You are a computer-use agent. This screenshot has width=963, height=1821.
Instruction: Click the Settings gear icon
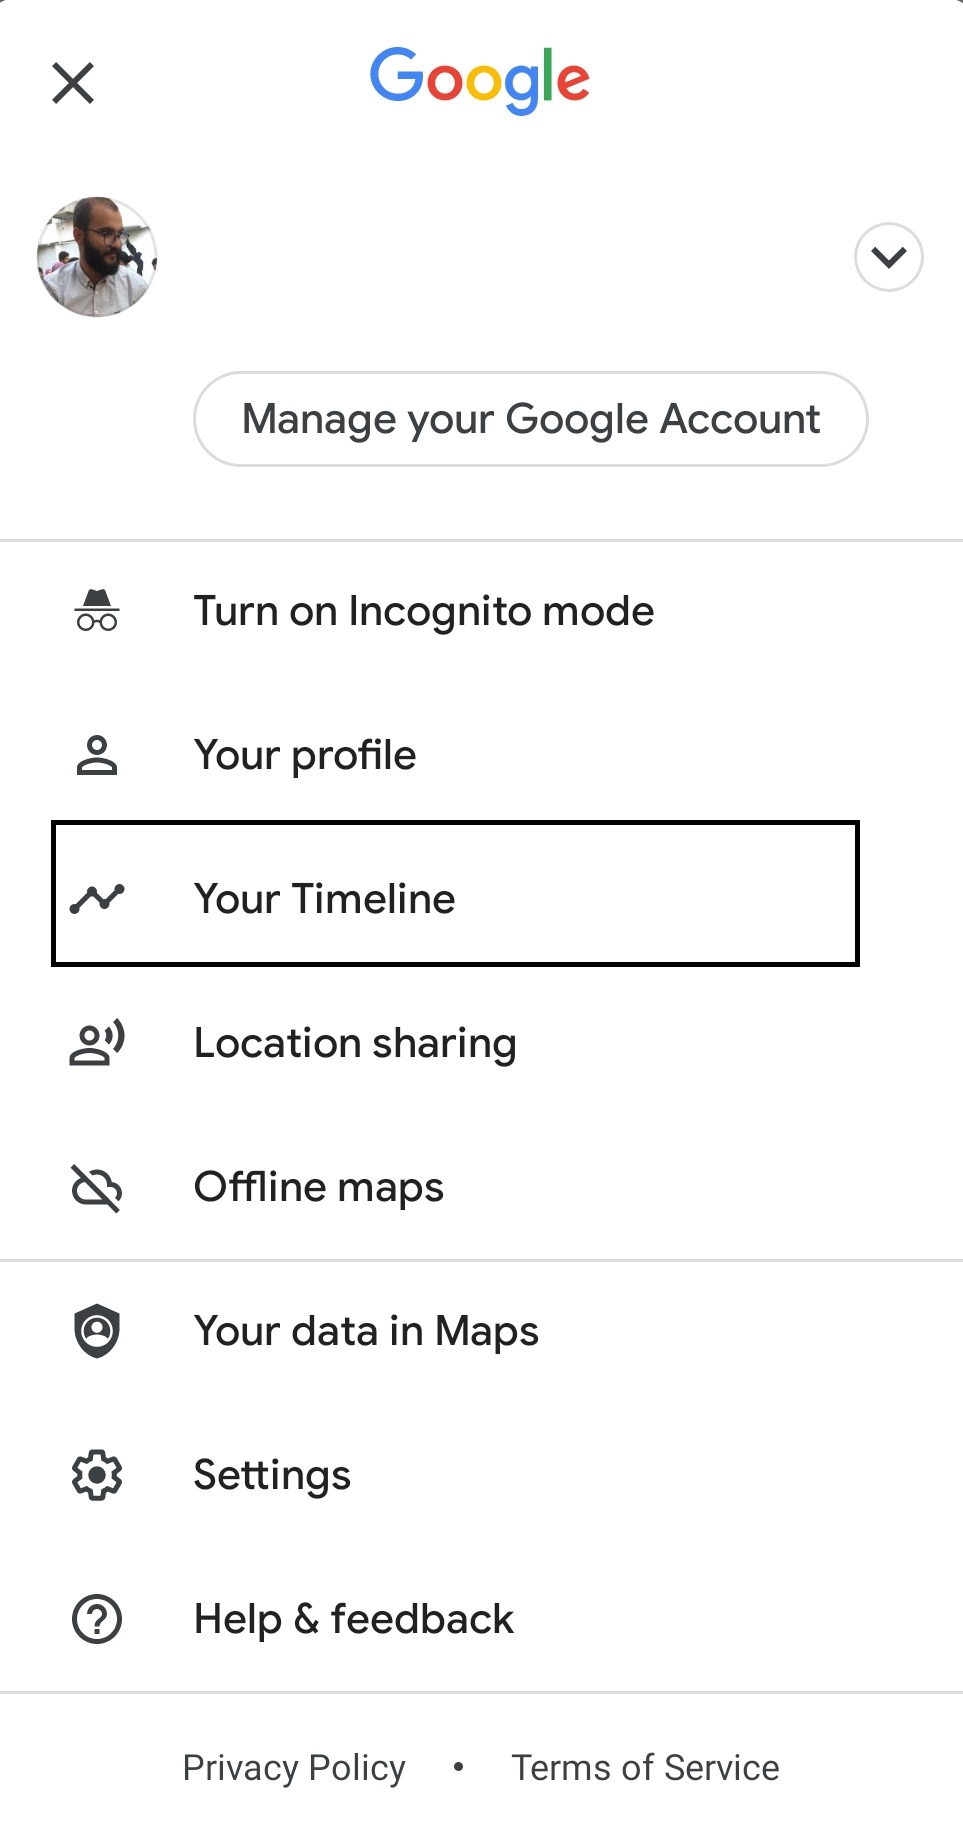(x=97, y=1475)
